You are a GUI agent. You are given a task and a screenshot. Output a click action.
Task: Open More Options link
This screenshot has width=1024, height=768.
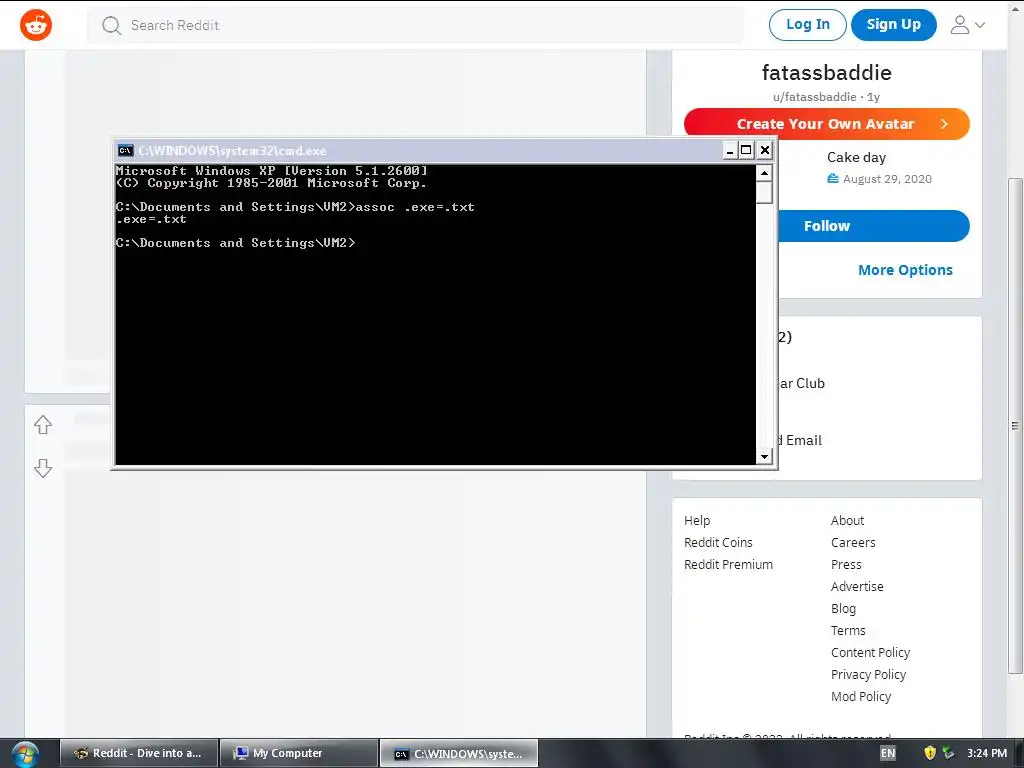[x=905, y=270]
